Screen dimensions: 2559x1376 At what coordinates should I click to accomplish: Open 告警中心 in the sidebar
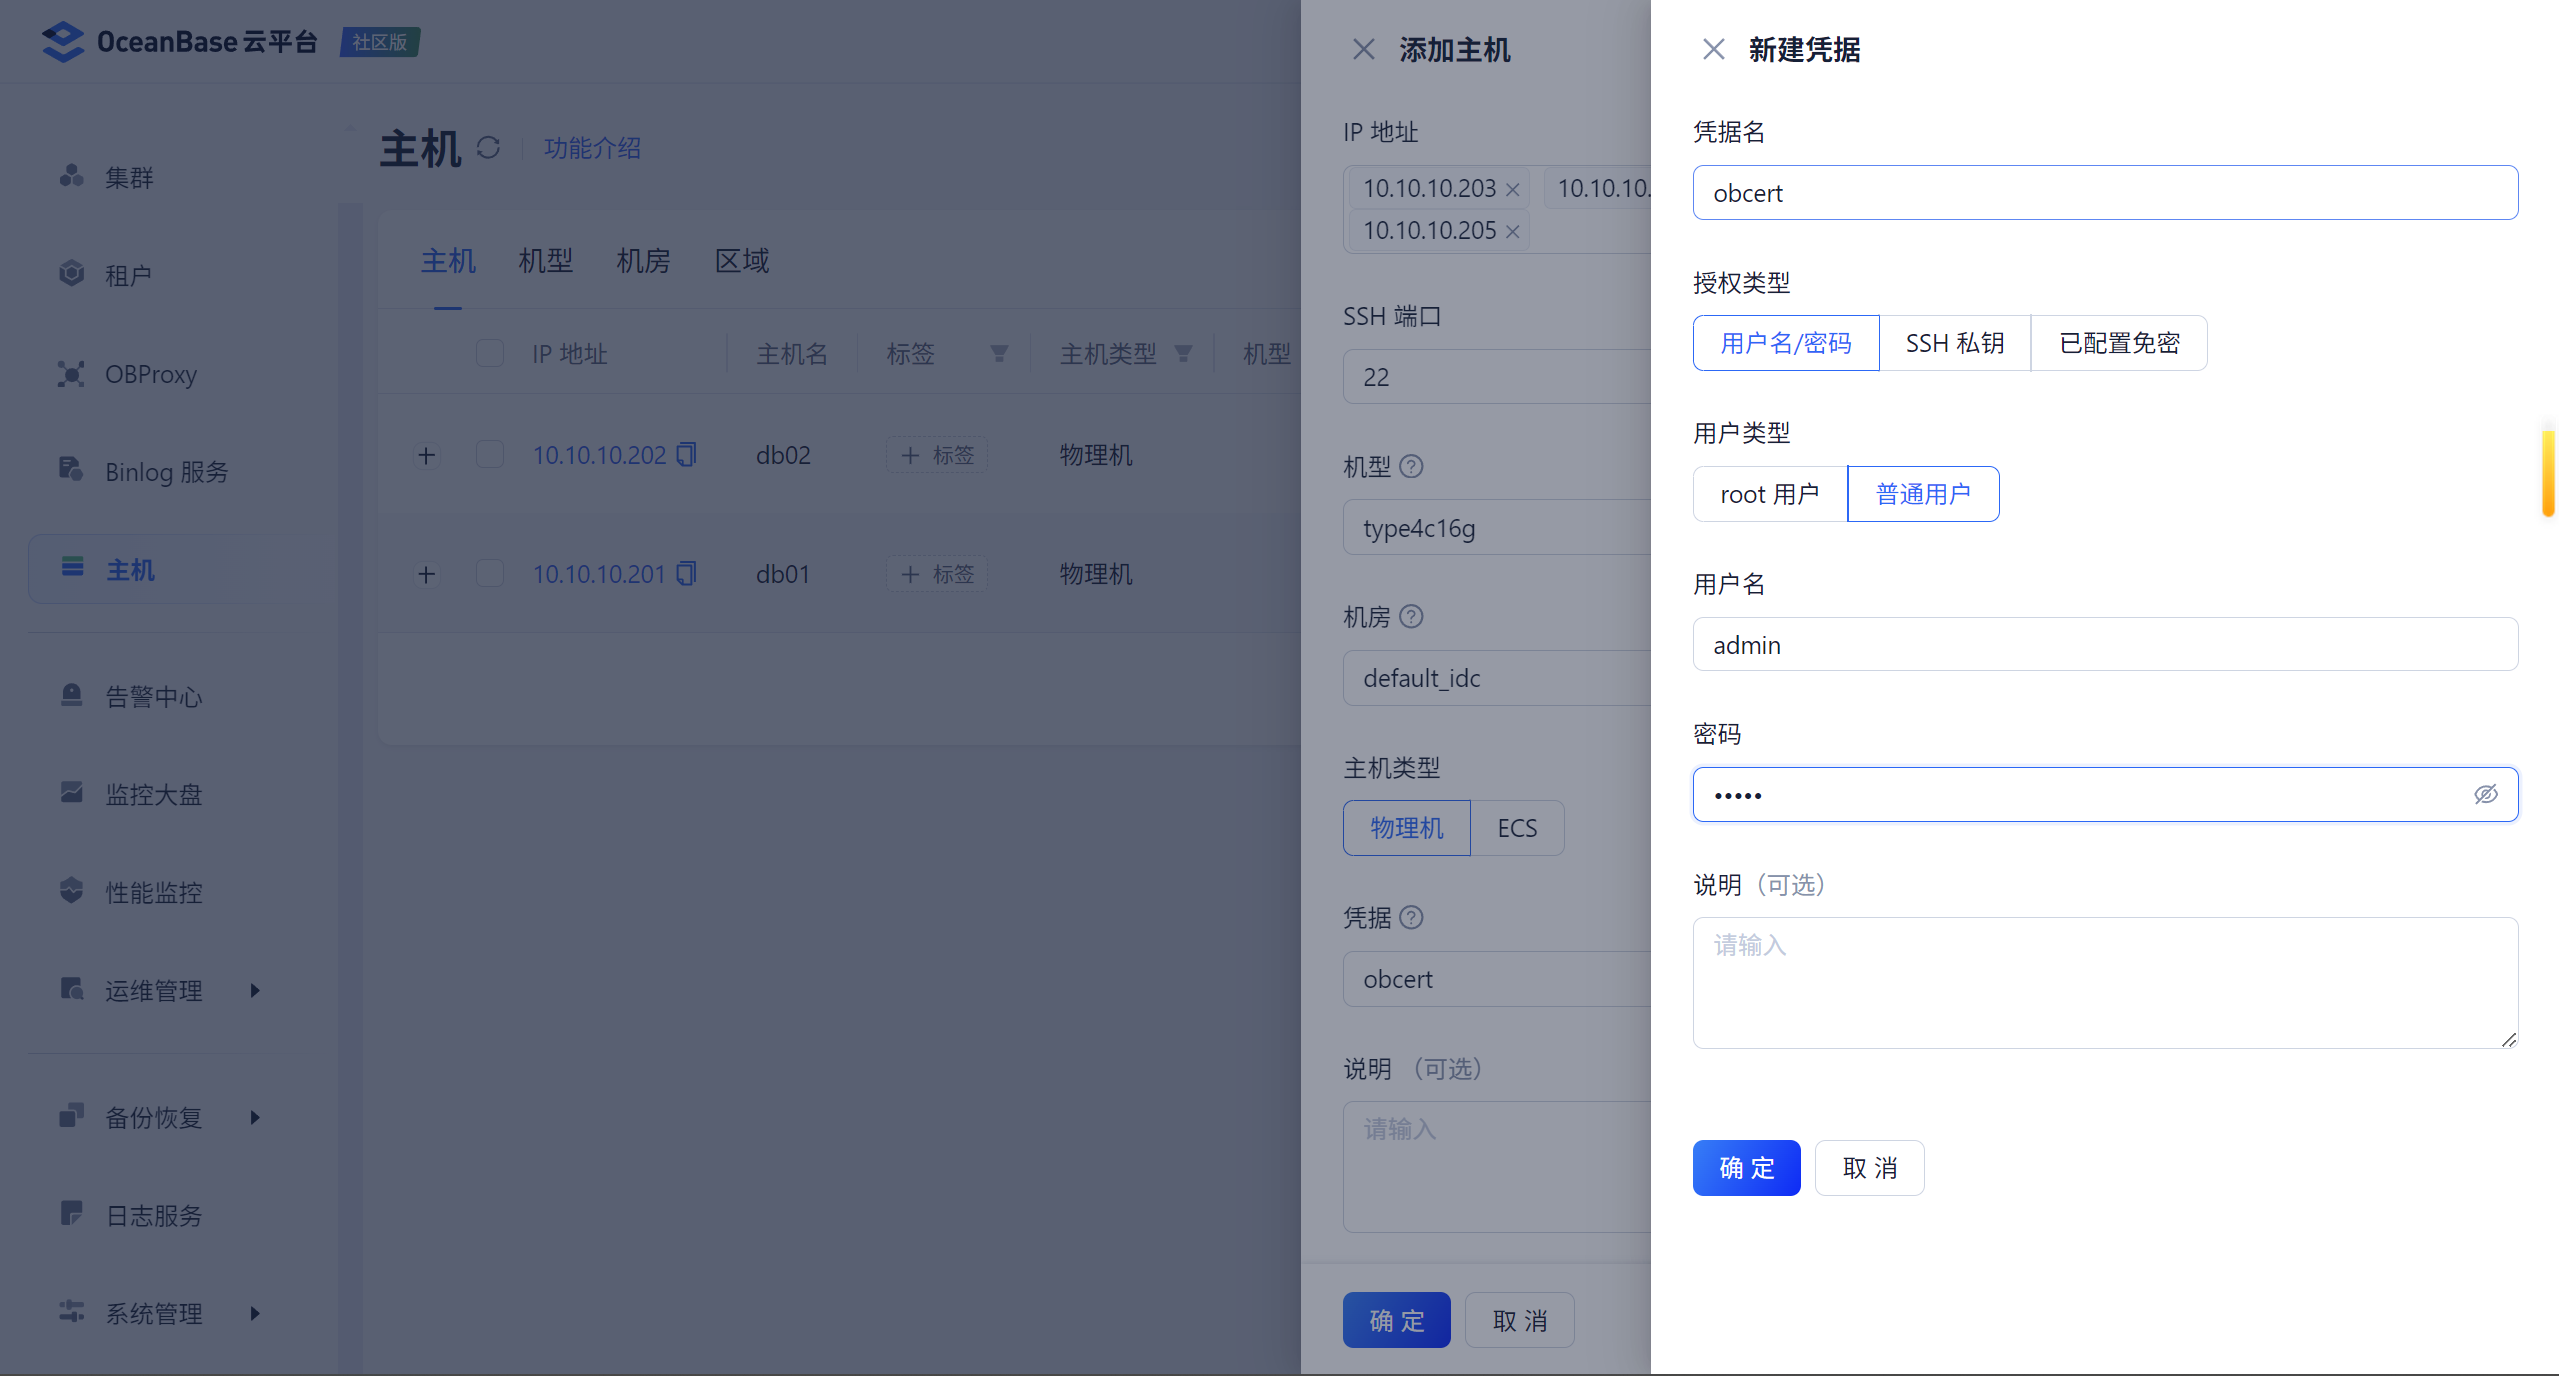click(153, 696)
